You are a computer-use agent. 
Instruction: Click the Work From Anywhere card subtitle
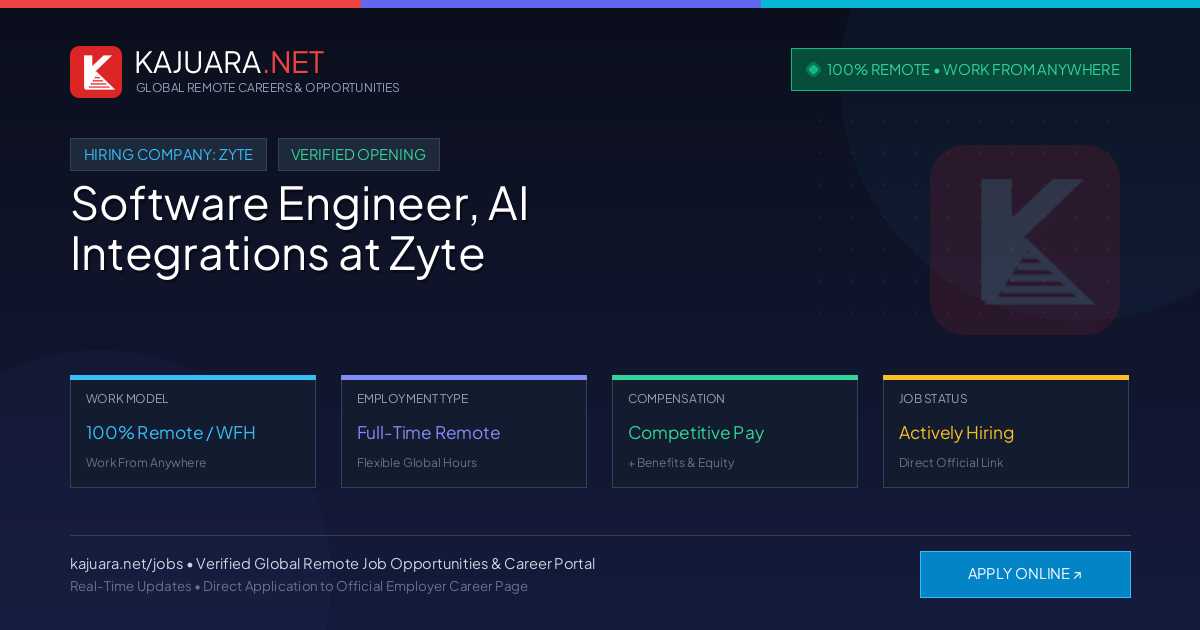coord(146,463)
